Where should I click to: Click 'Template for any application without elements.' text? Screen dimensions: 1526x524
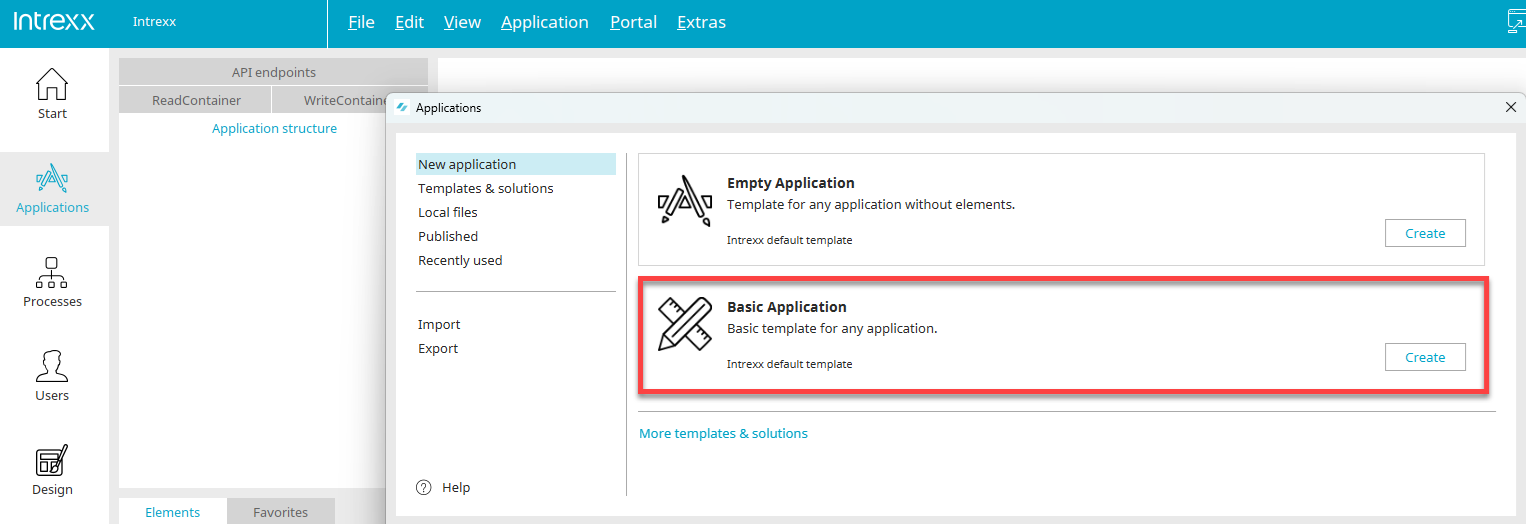(870, 204)
